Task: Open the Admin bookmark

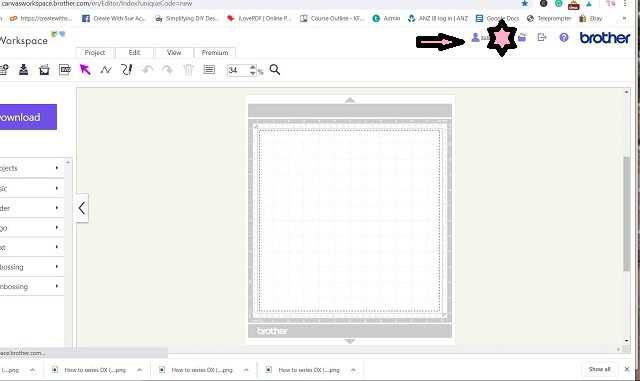Action: (x=386, y=18)
